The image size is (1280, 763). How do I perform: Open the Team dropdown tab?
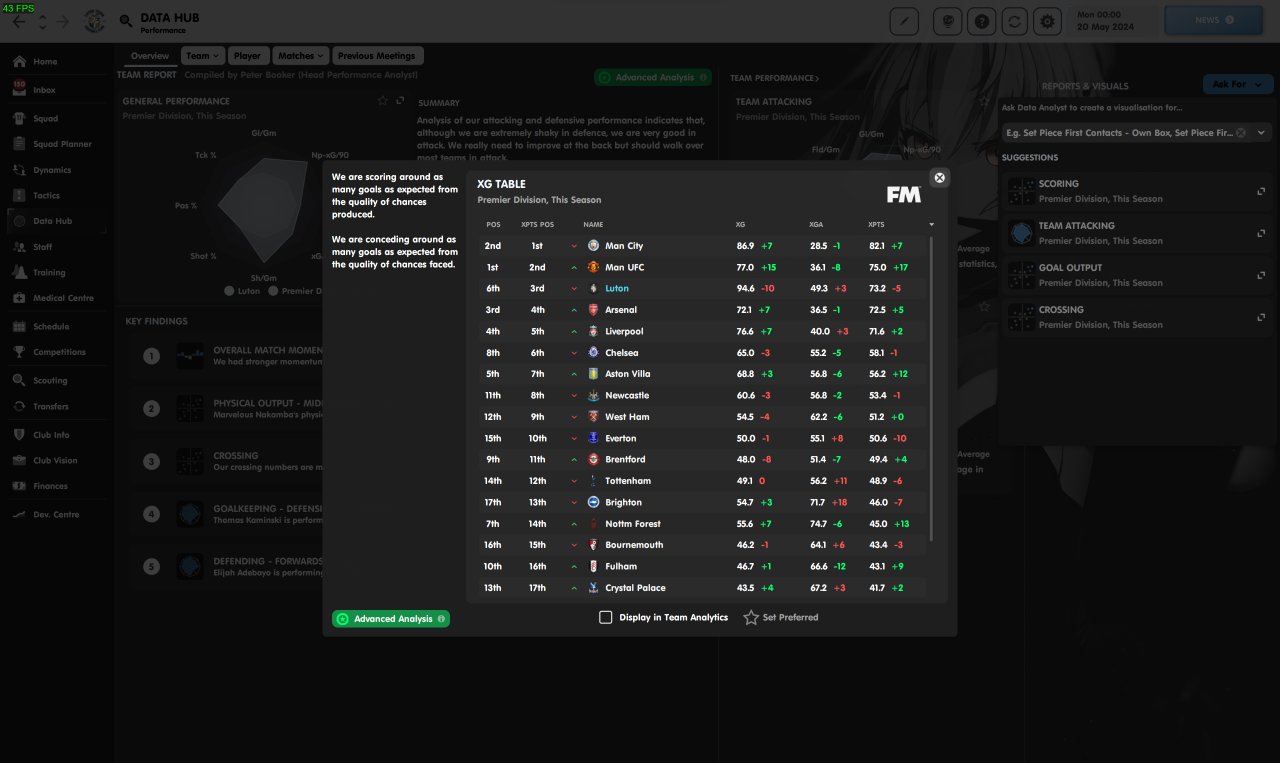coord(202,56)
